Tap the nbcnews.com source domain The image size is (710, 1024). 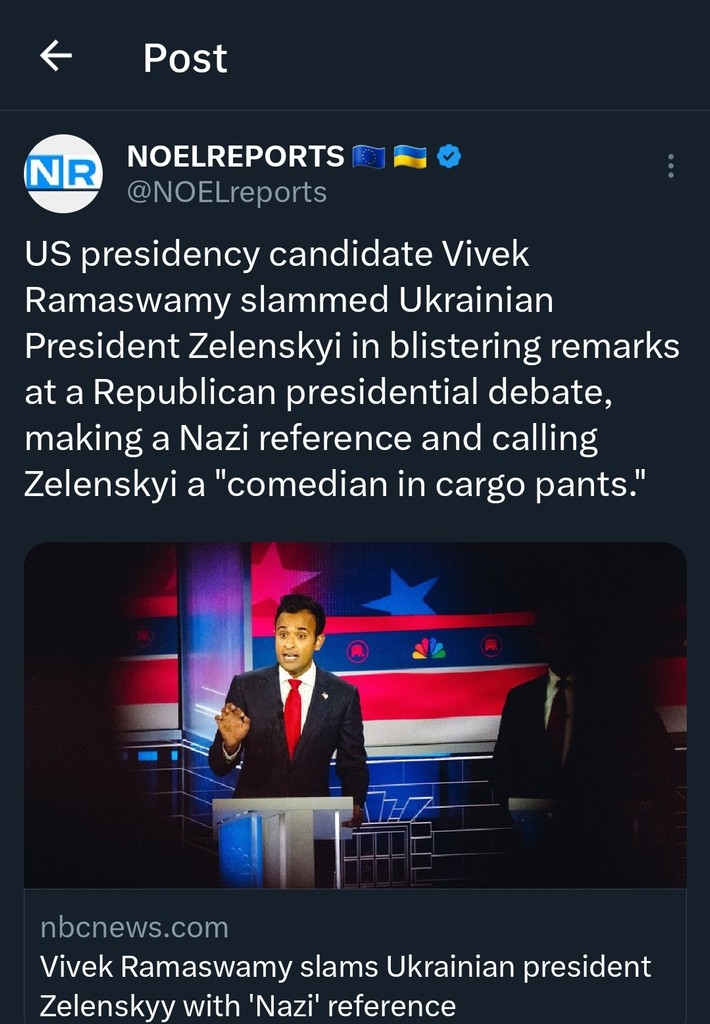(134, 927)
